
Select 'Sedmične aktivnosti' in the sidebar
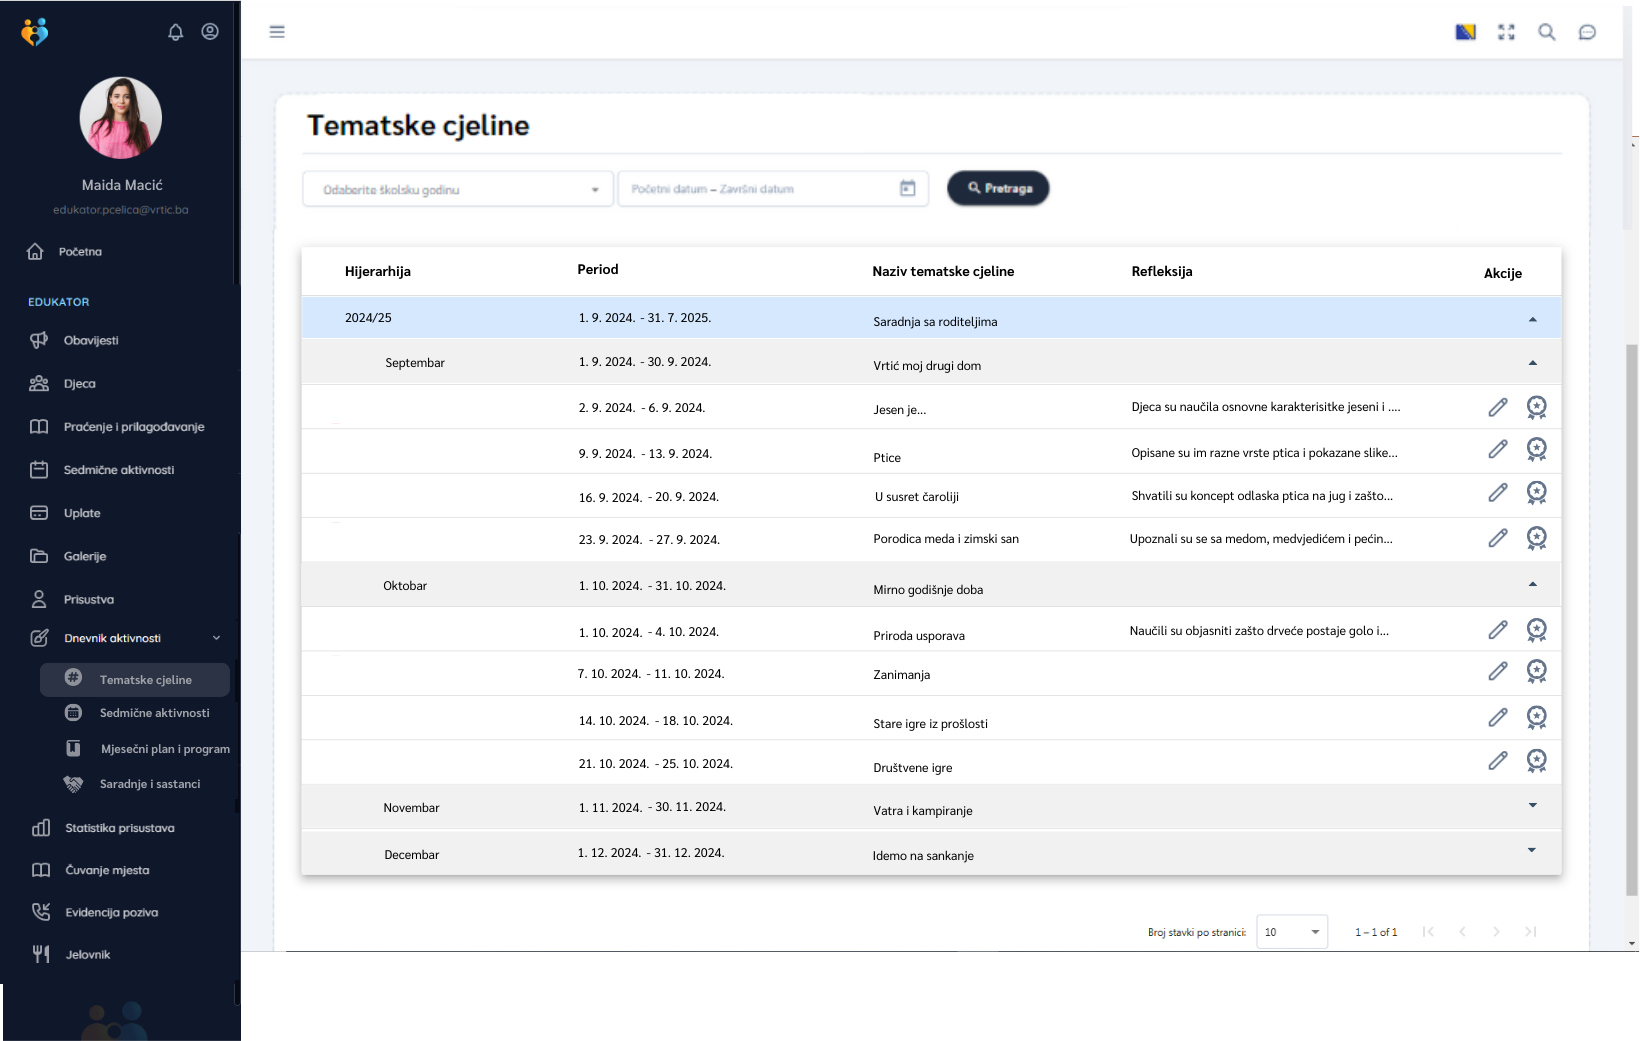click(x=119, y=469)
